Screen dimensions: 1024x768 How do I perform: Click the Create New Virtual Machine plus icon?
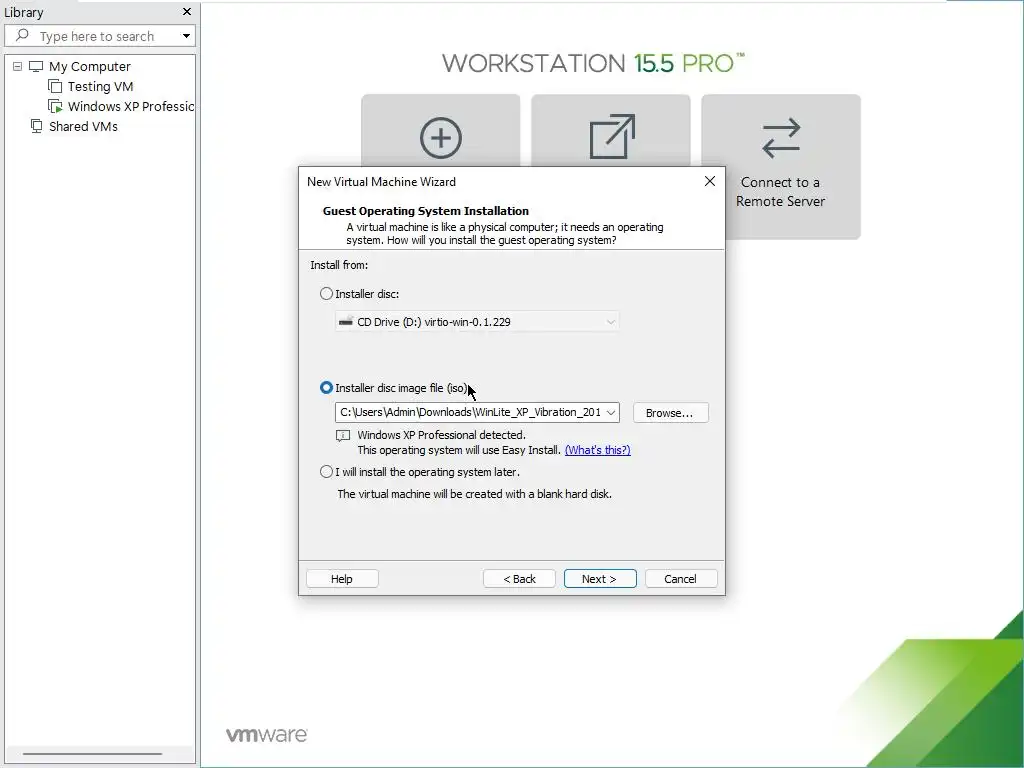441,138
